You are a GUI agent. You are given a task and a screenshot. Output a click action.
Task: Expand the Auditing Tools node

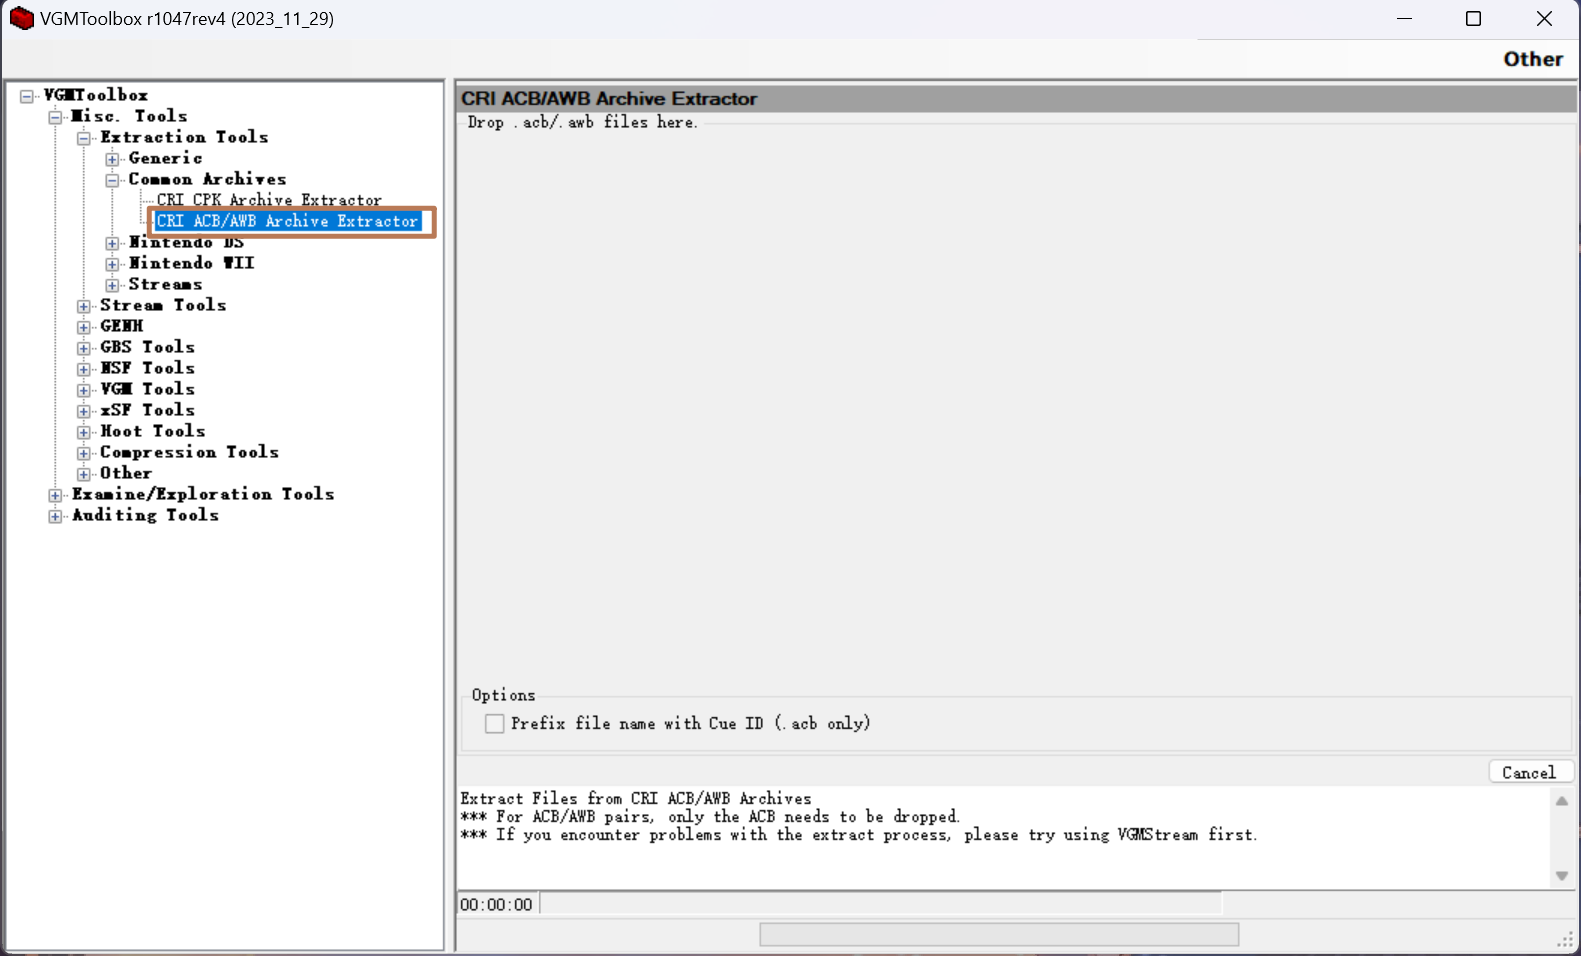(56, 516)
